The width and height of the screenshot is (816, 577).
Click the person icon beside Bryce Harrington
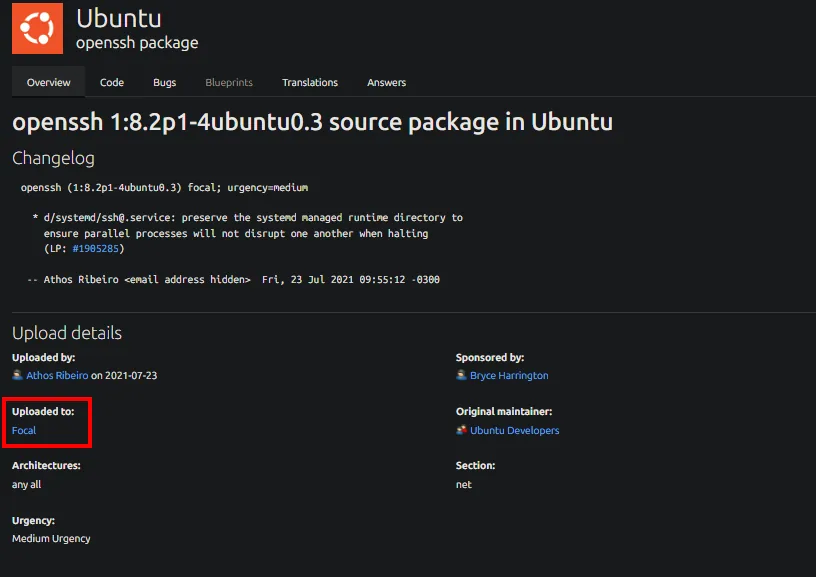[461, 375]
